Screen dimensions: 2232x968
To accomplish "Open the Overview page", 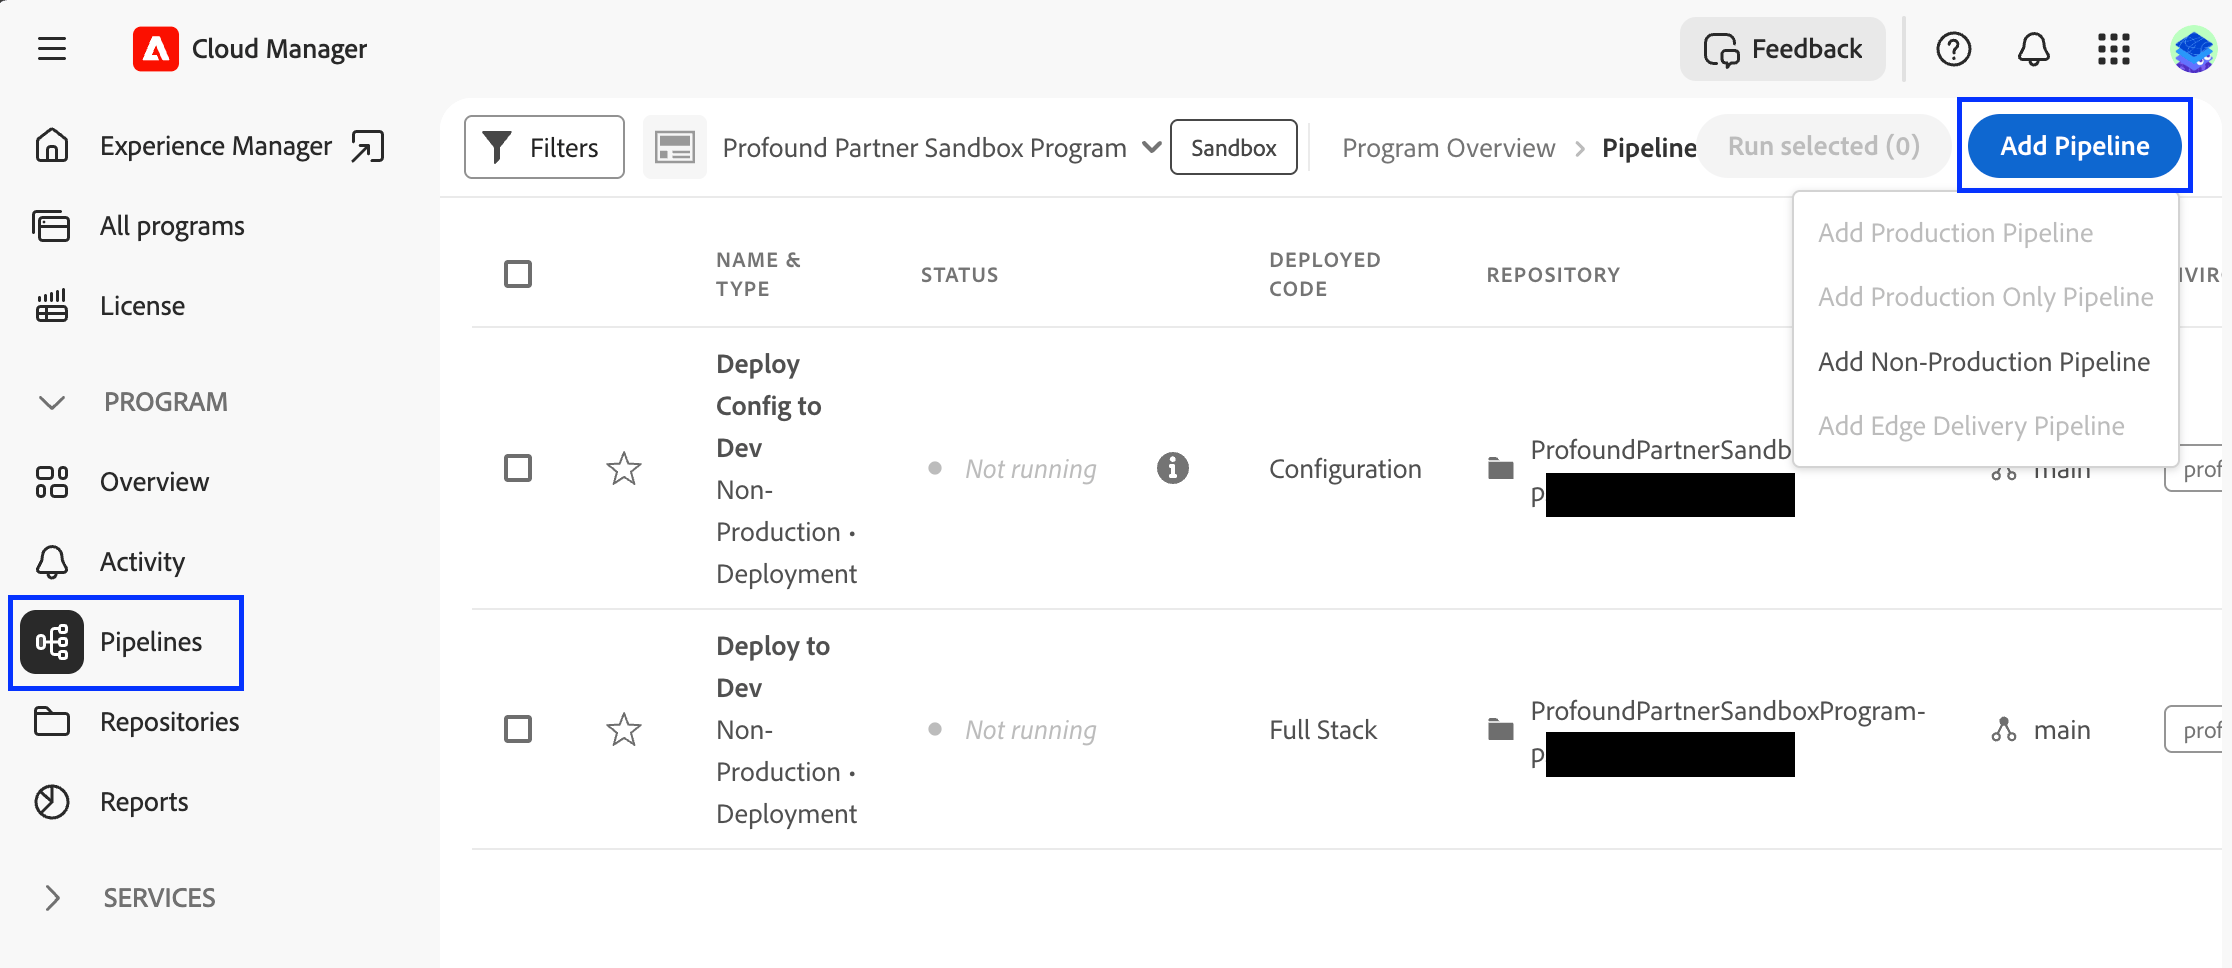I will [154, 482].
